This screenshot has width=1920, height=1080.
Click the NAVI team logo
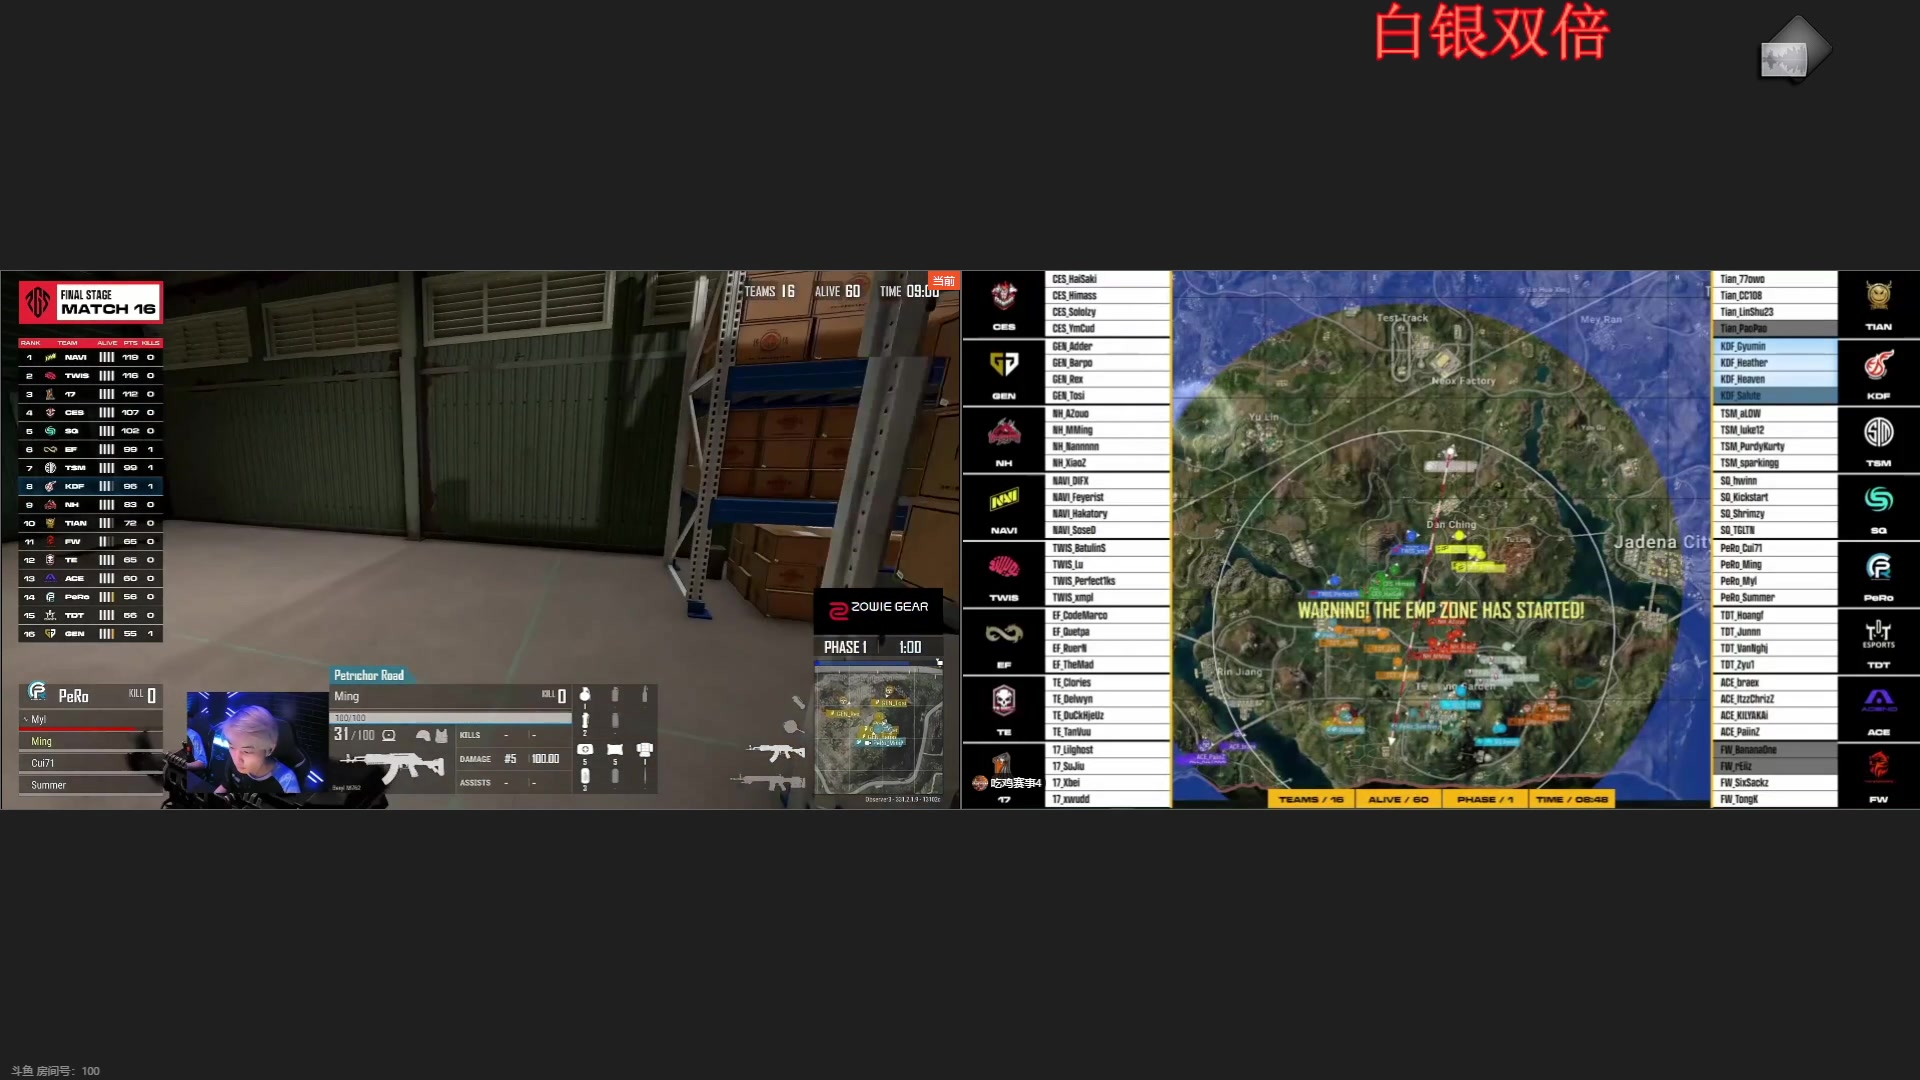click(1004, 498)
